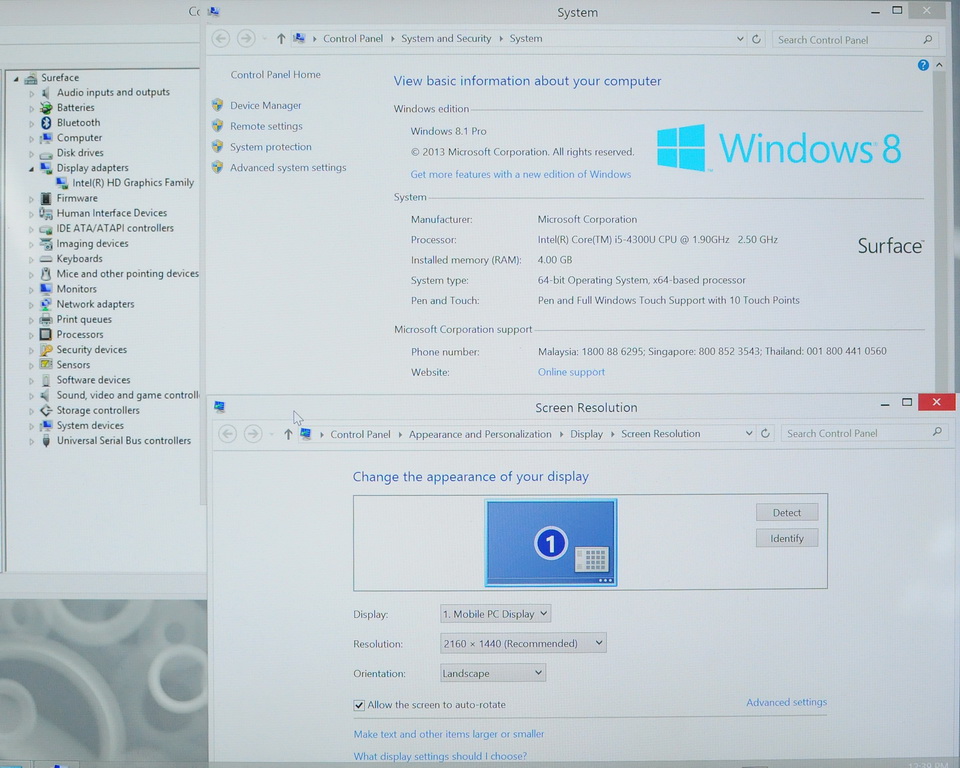Click the Detect button
This screenshot has width=960, height=768.
(x=787, y=513)
